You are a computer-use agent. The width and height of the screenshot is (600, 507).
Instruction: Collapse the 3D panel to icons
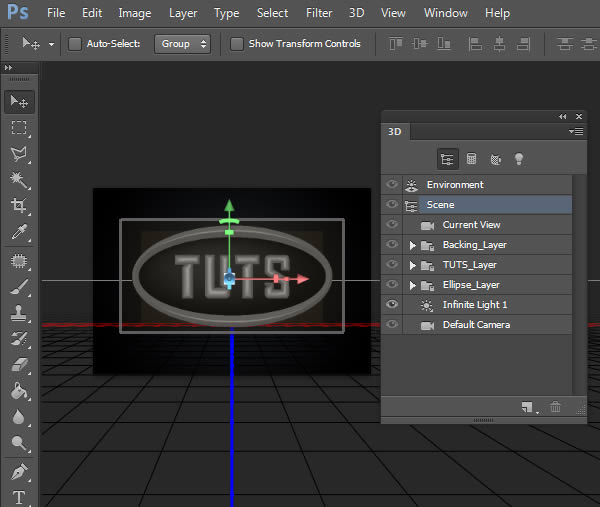(562, 116)
